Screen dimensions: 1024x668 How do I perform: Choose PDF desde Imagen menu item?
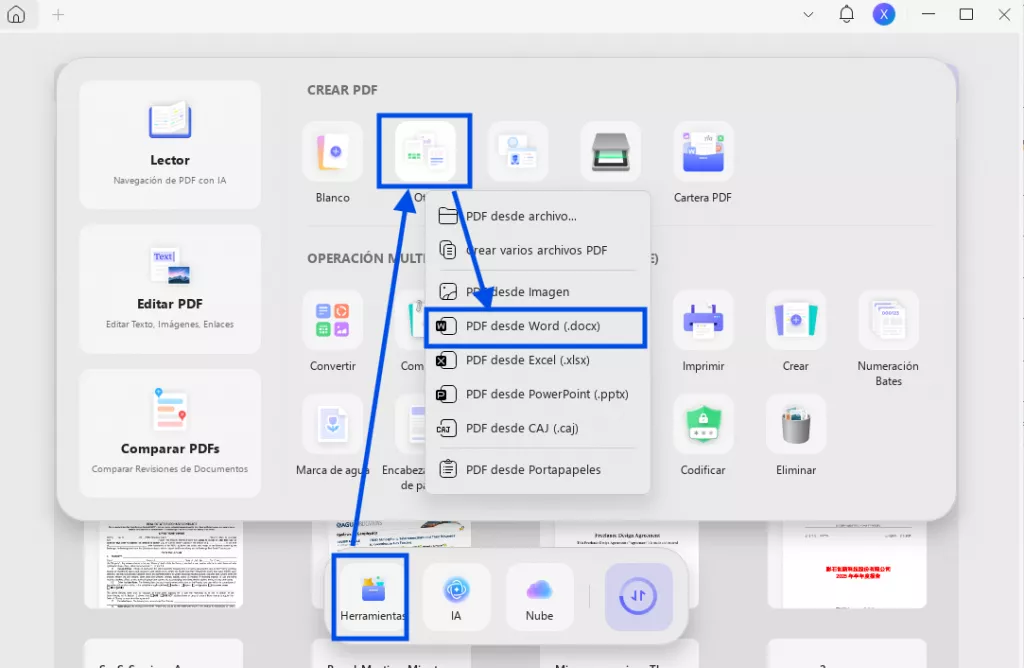(x=537, y=292)
